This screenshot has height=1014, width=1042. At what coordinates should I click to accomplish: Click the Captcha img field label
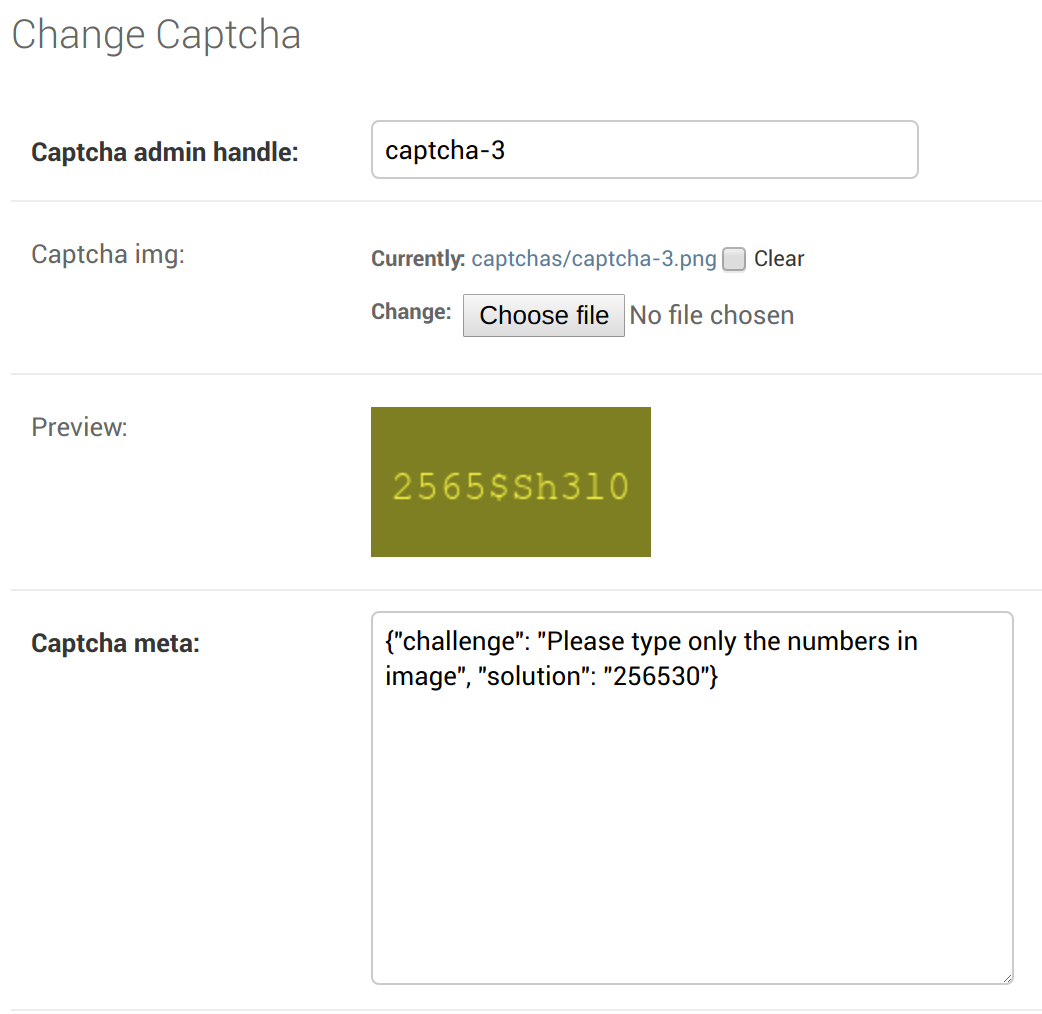point(107,254)
